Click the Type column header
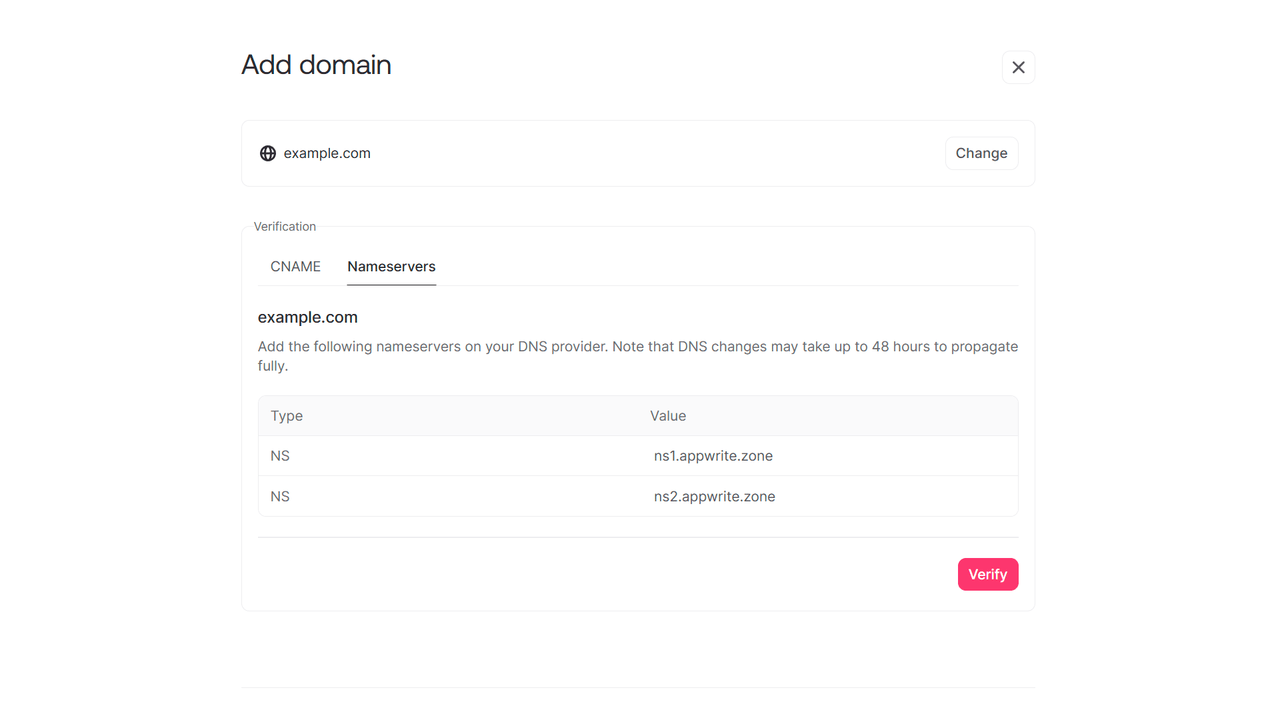The image size is (1280, 720). coord(286,415)
